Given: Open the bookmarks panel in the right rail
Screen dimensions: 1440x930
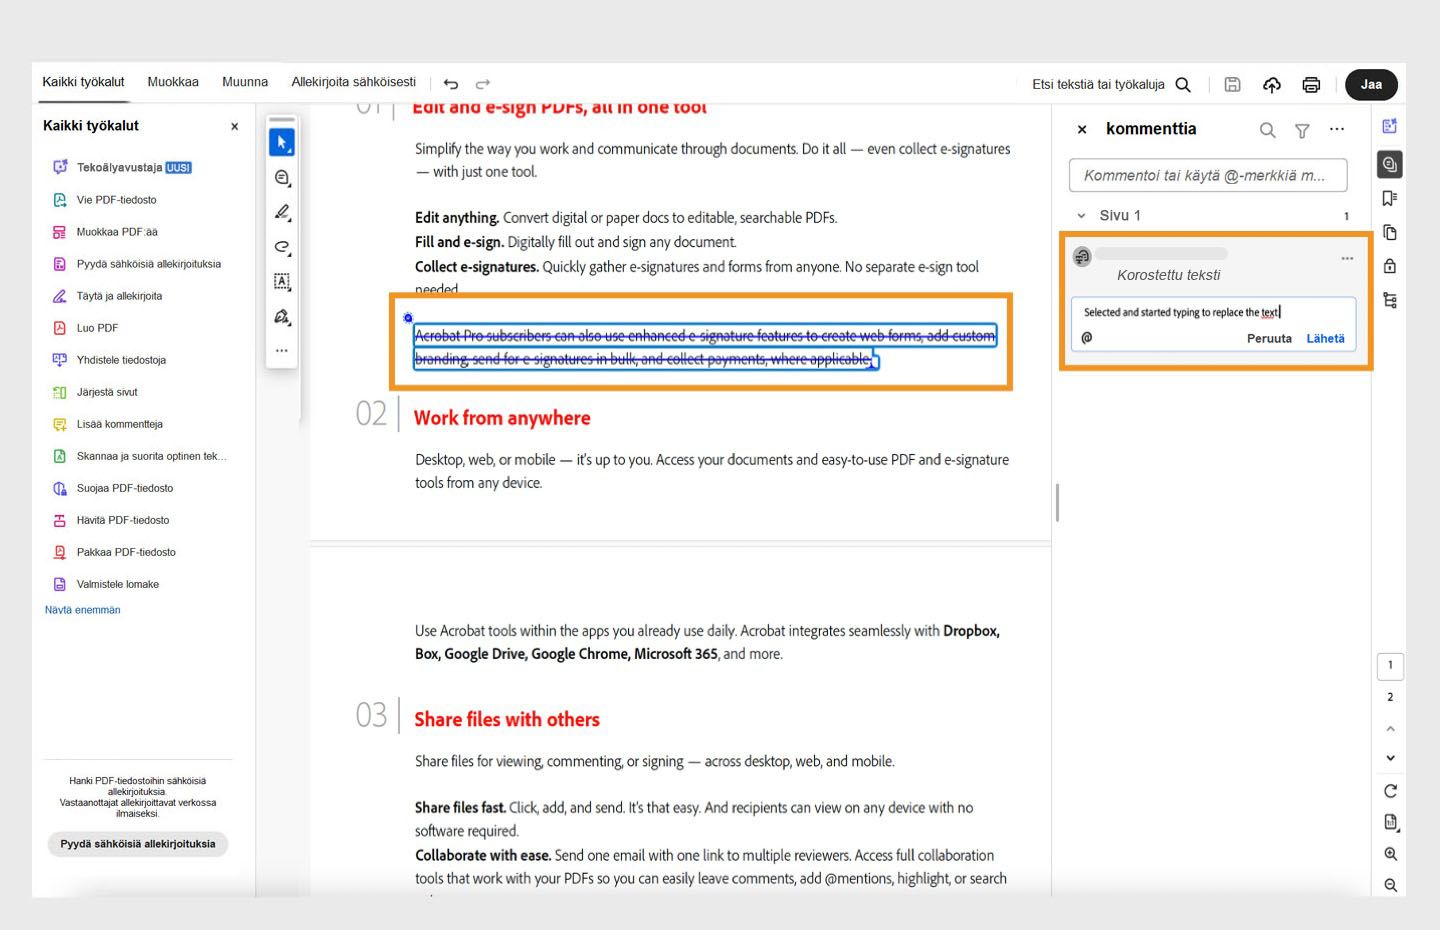Looking at the screenshot, I should [x=1390, y=198].
